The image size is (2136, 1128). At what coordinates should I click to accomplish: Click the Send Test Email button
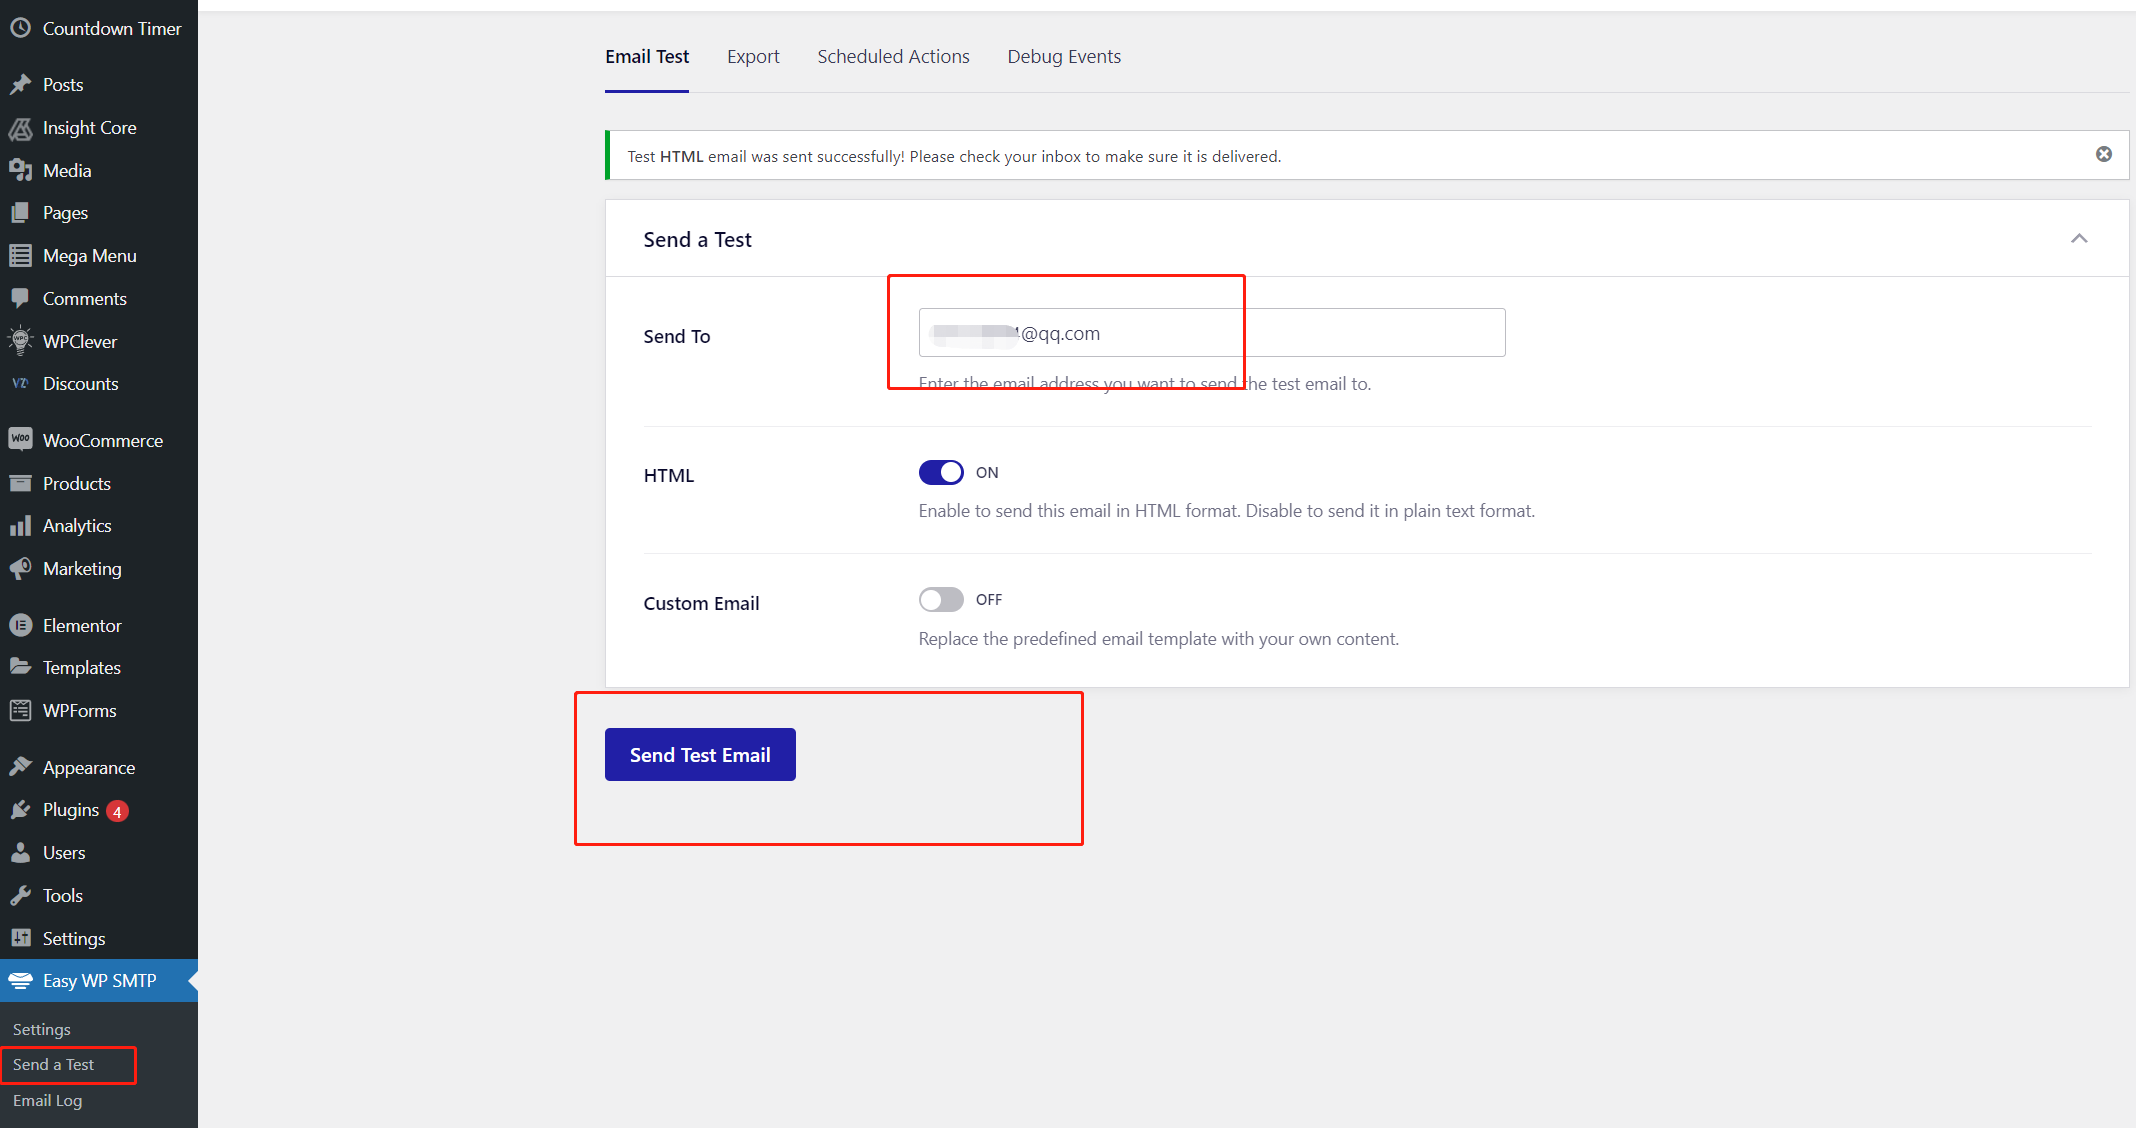click(700, 755)
